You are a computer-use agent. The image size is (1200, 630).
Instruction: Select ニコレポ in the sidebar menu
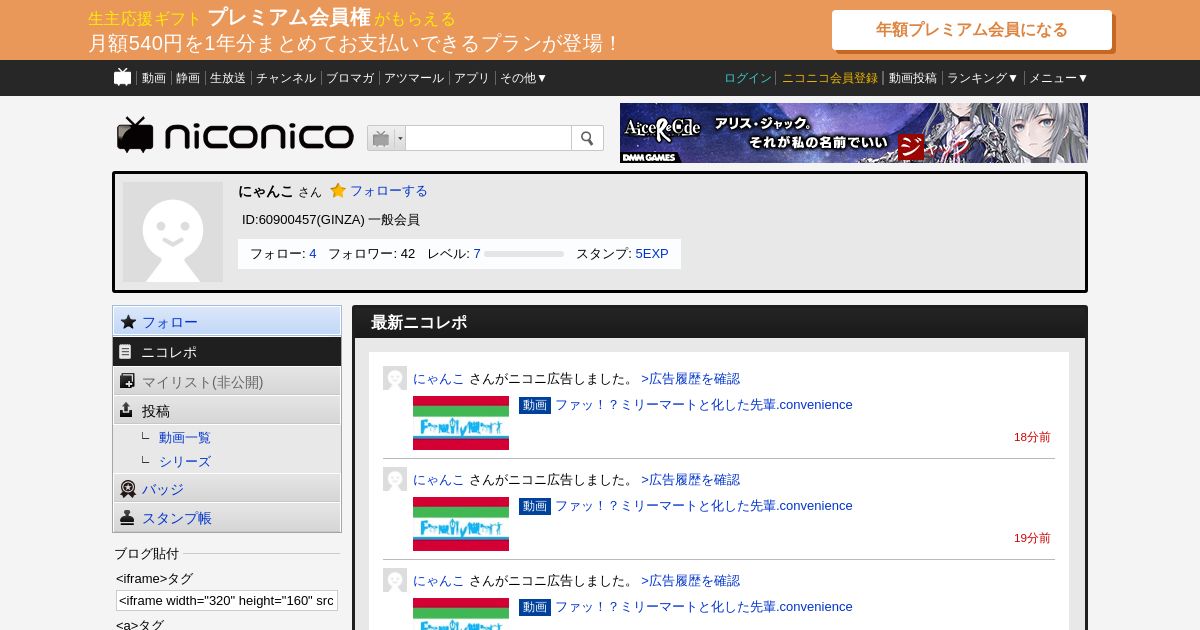click(227, 352)
